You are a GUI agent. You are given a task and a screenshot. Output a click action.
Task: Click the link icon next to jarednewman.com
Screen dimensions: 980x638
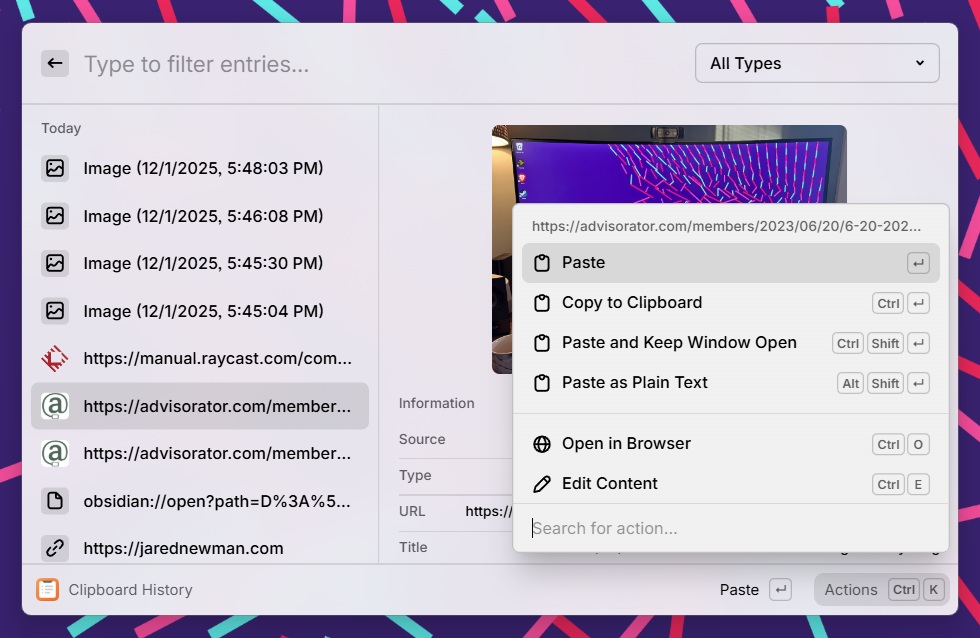pyautogui.click(x=55, y=548)
